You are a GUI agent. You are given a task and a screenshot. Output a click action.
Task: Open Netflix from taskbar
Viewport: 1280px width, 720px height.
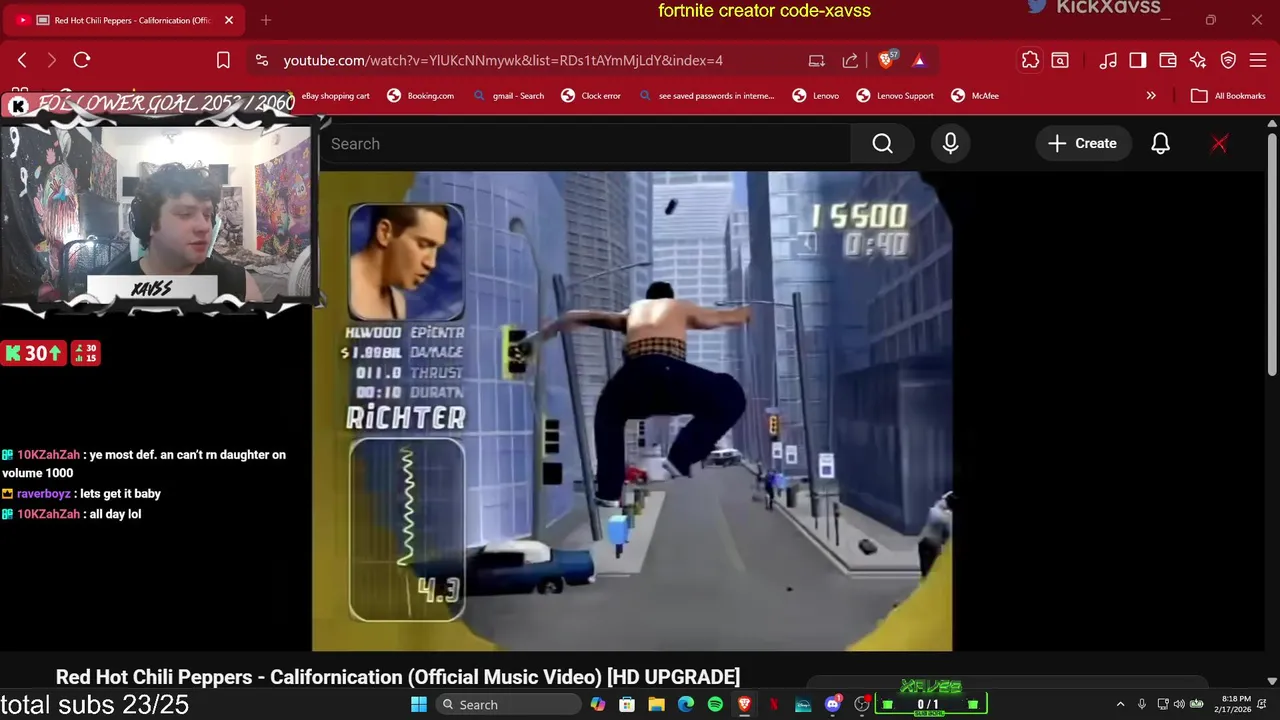[x=773, y=705]
